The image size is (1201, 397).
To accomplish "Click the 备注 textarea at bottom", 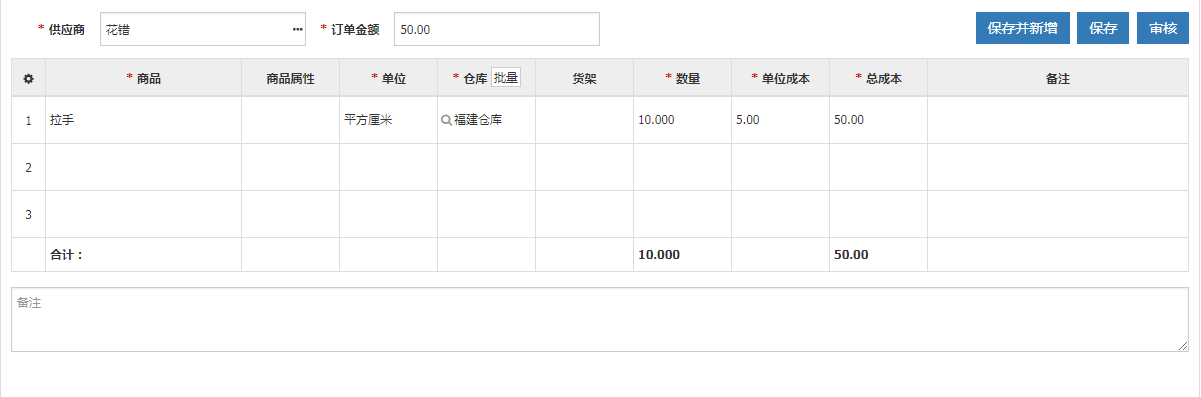I will coord(600,320).
